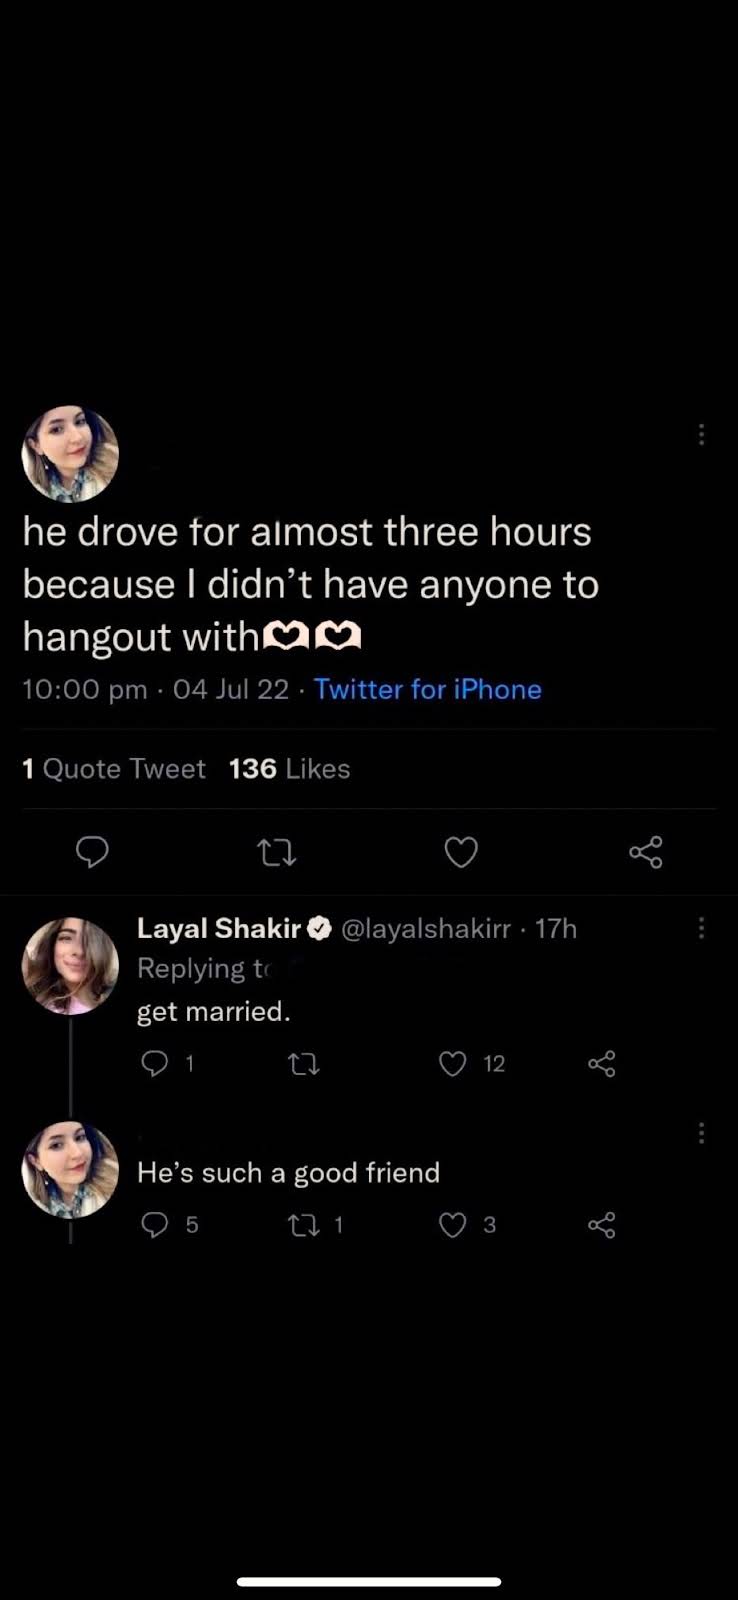Open options menu for Layal Shakir's reply

click(701, 928)
